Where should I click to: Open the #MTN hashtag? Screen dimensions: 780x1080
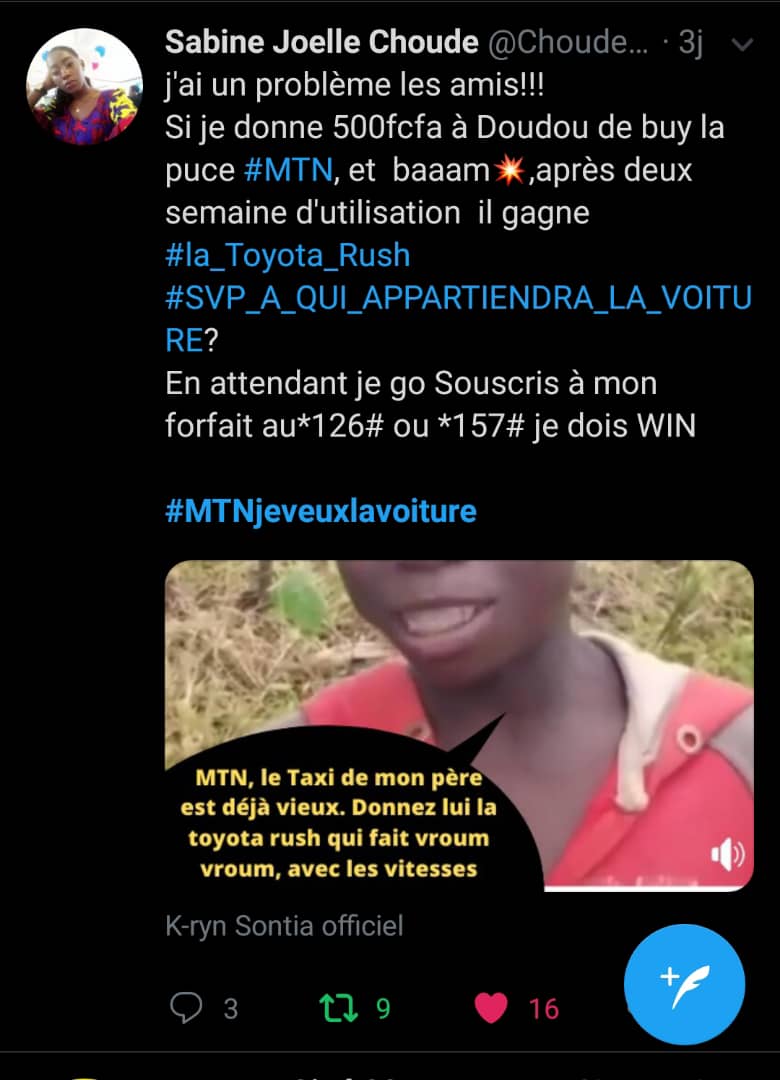[289, 170]
